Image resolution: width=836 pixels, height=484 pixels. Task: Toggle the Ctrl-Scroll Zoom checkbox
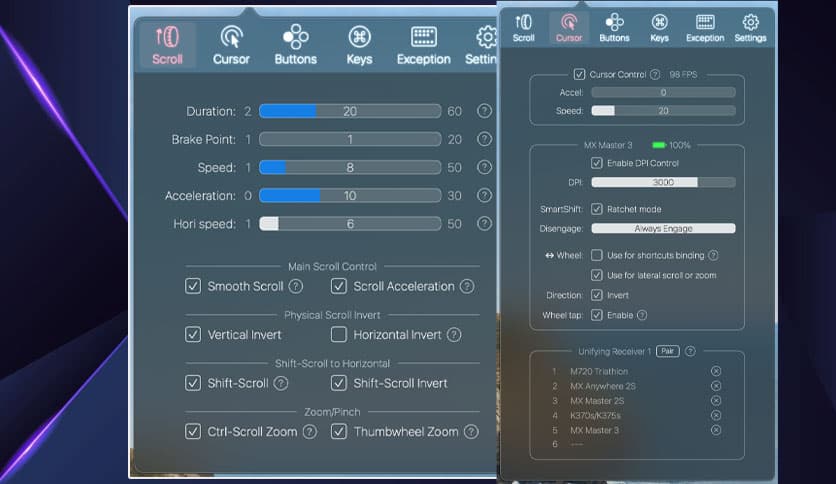click(193, 432)
